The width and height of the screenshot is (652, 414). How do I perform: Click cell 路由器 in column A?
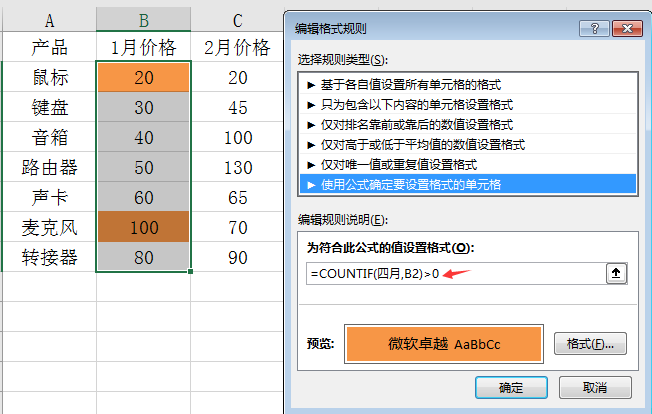click(49, 167)
